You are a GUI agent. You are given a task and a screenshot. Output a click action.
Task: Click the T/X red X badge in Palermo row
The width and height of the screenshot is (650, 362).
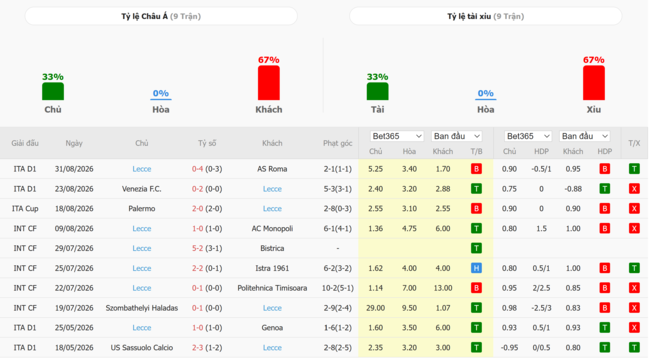tap(634, 209)
